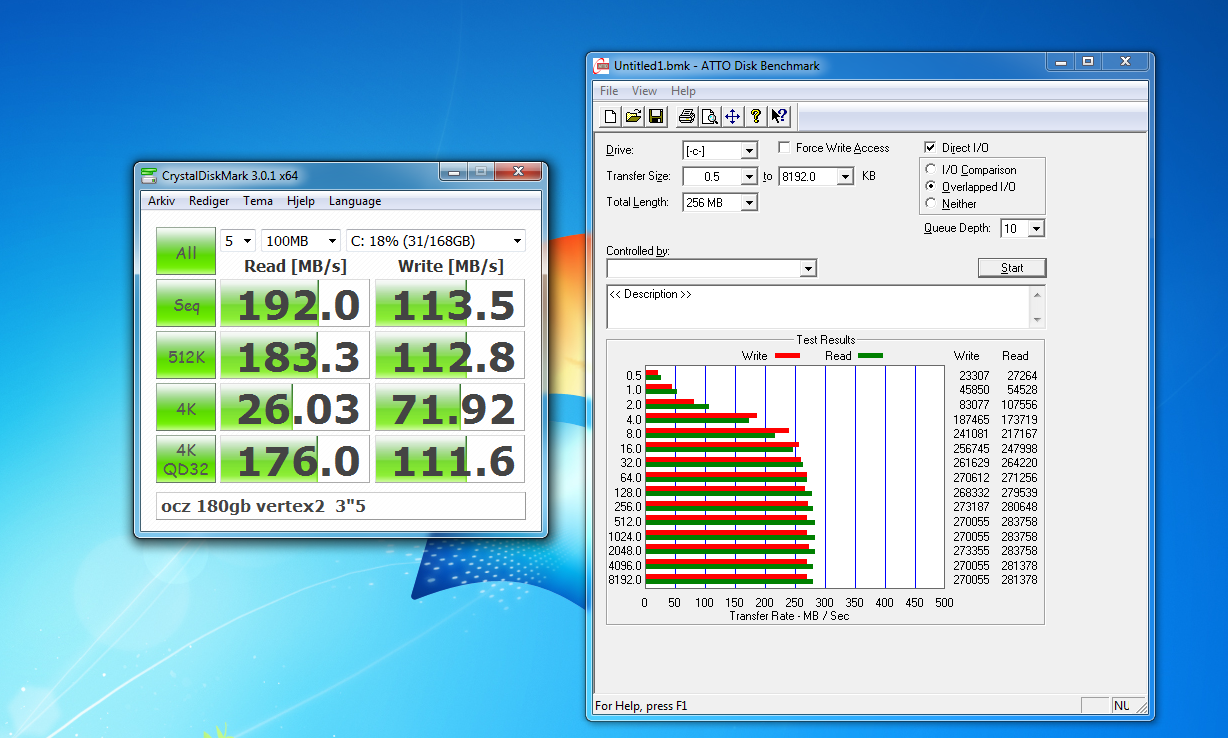Click the Seq test button

(x=186, y=304)
